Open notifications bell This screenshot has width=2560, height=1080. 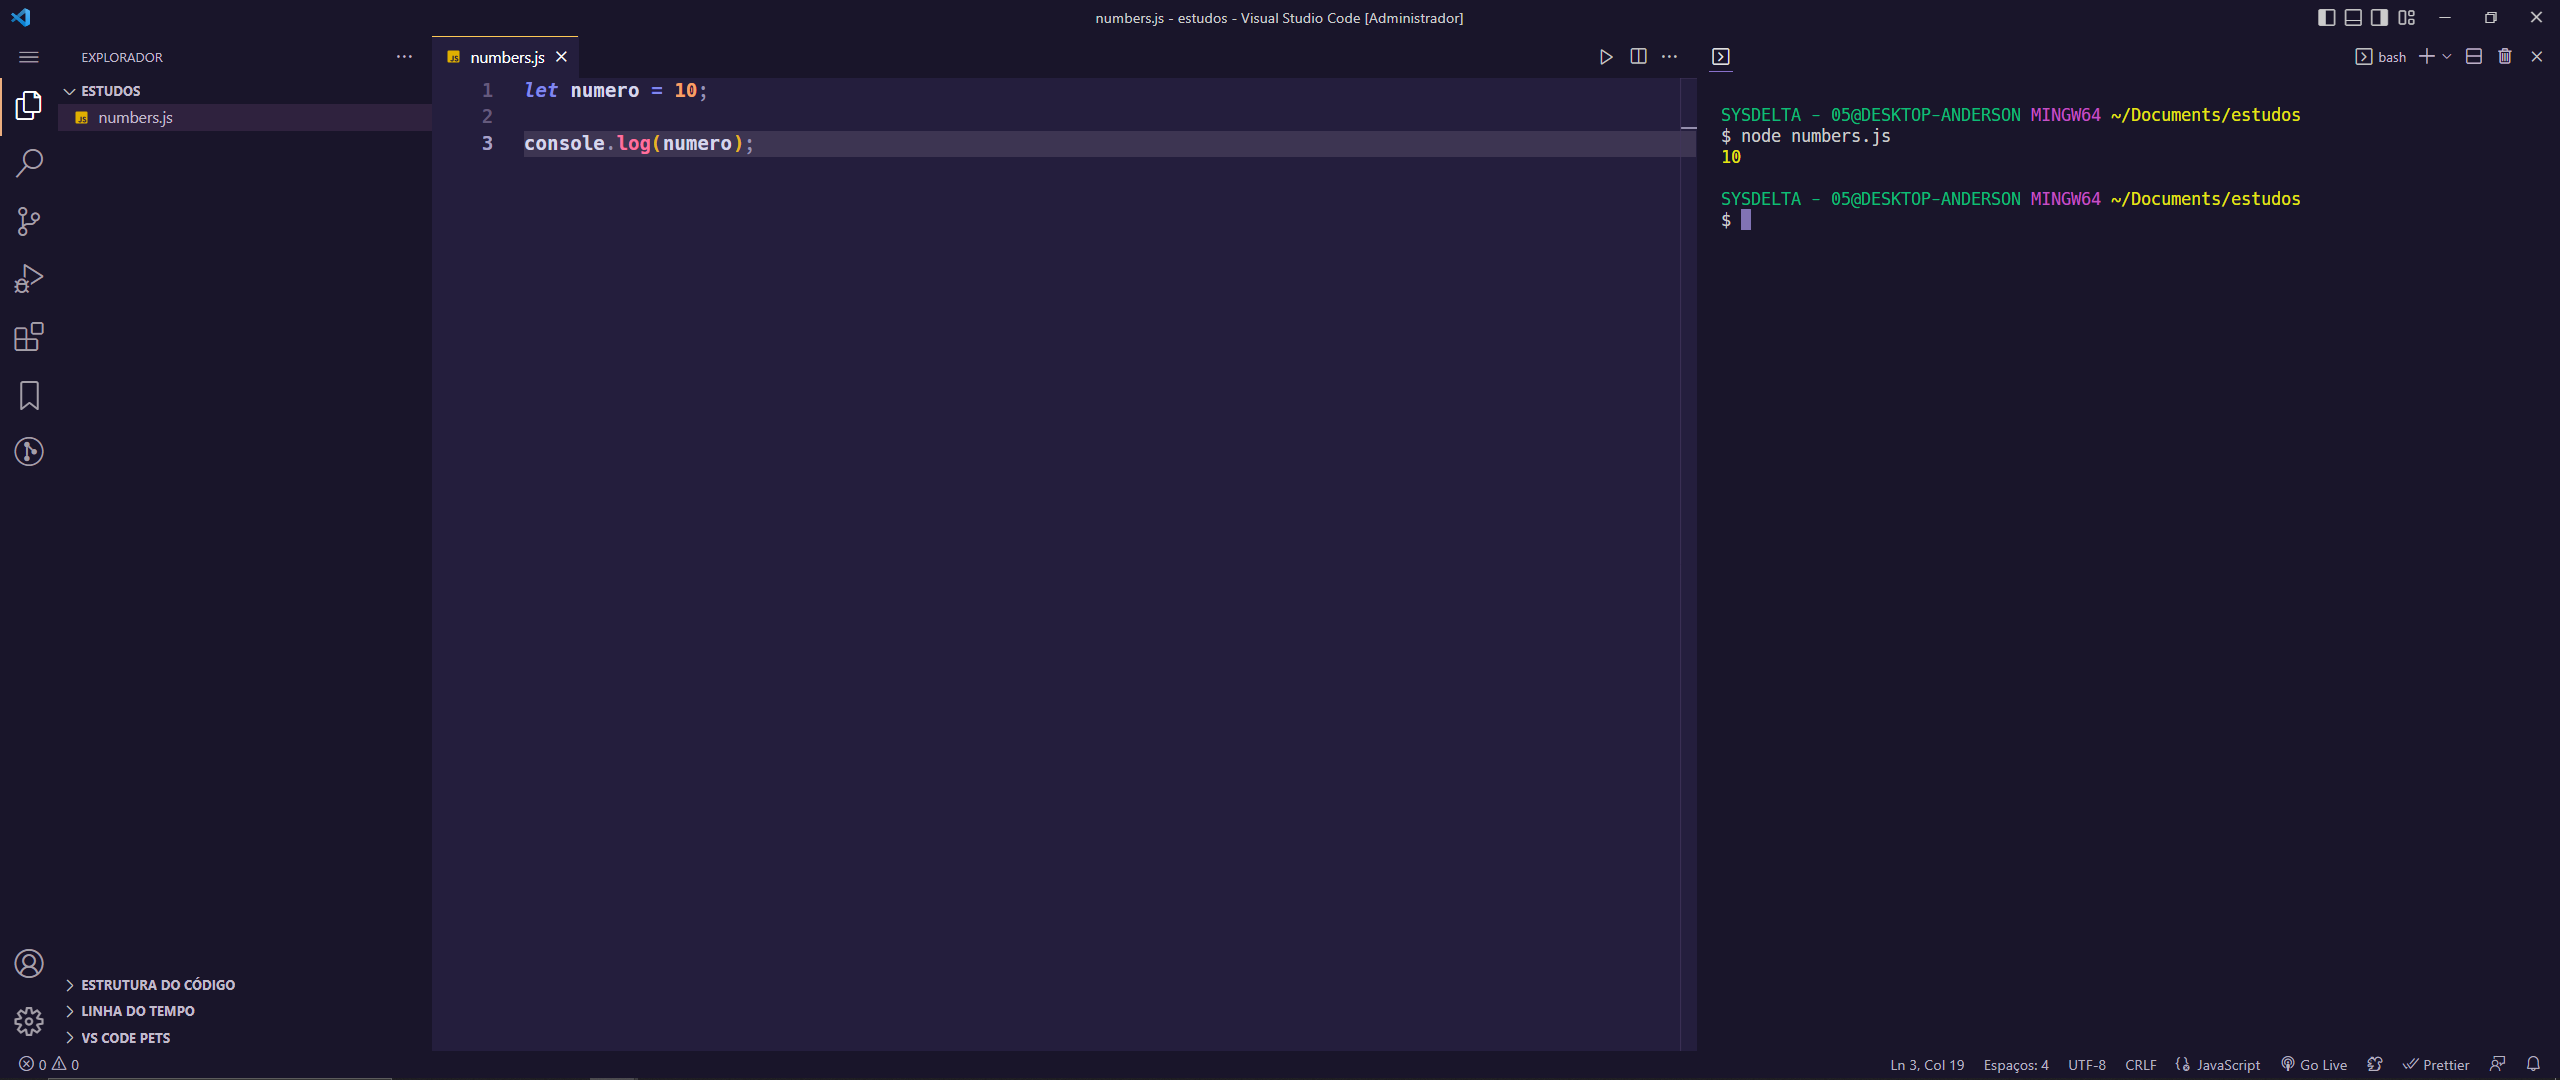pos(2533,1065)
